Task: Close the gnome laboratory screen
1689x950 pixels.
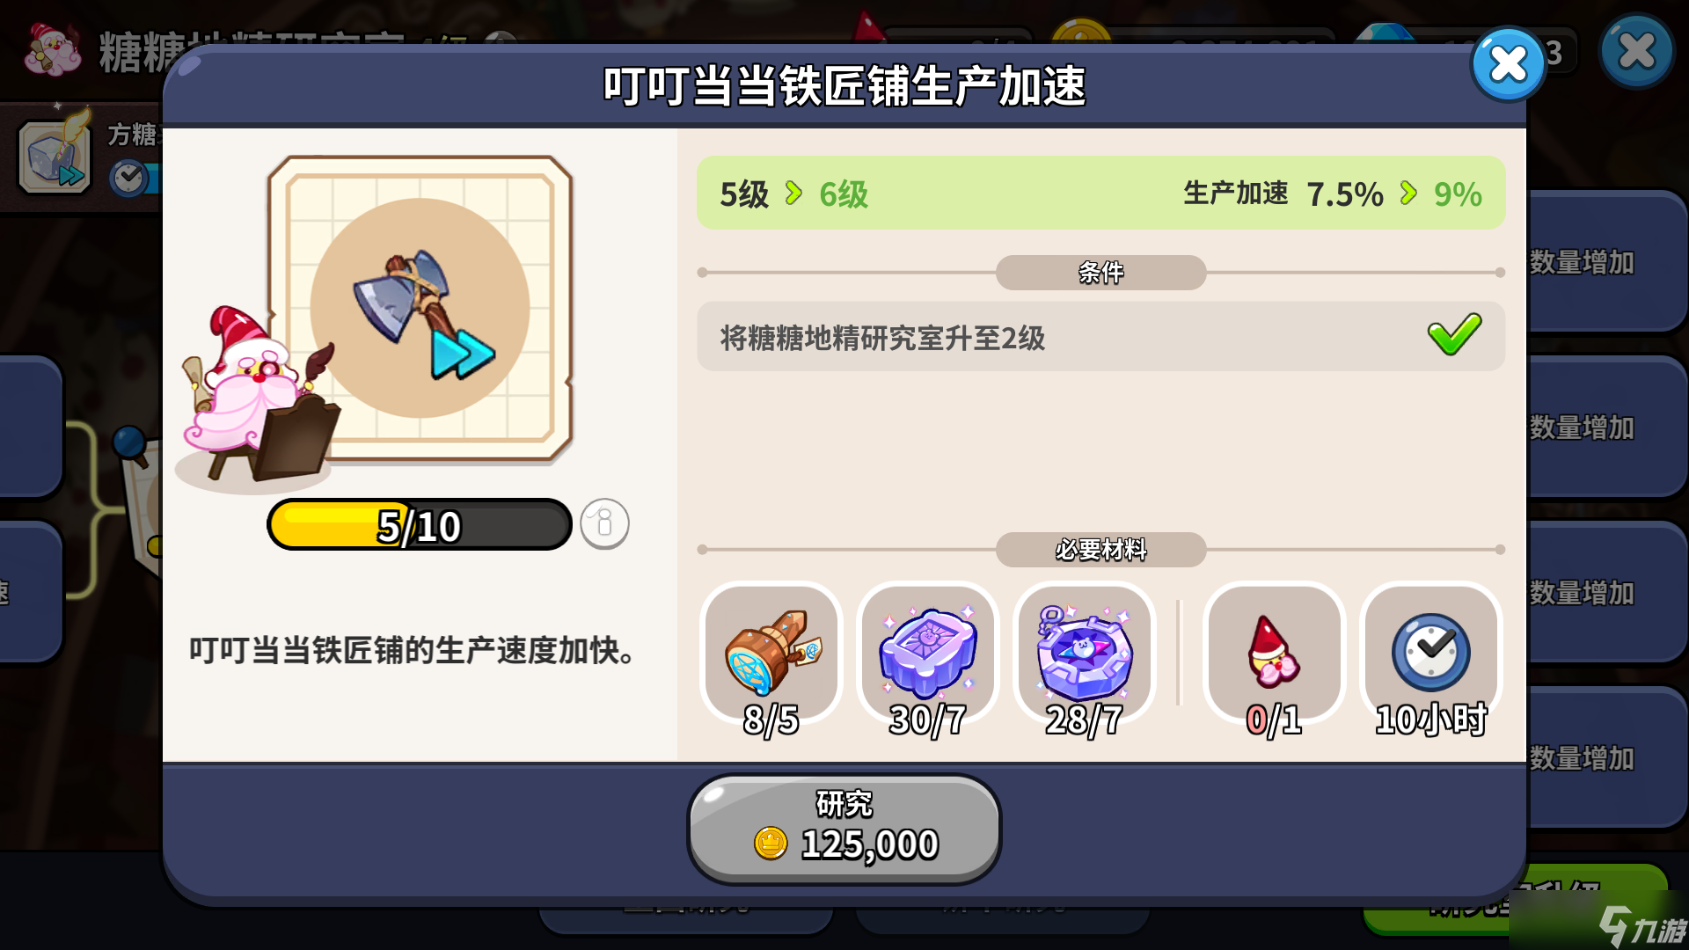Action: (x=1636, y=51)
